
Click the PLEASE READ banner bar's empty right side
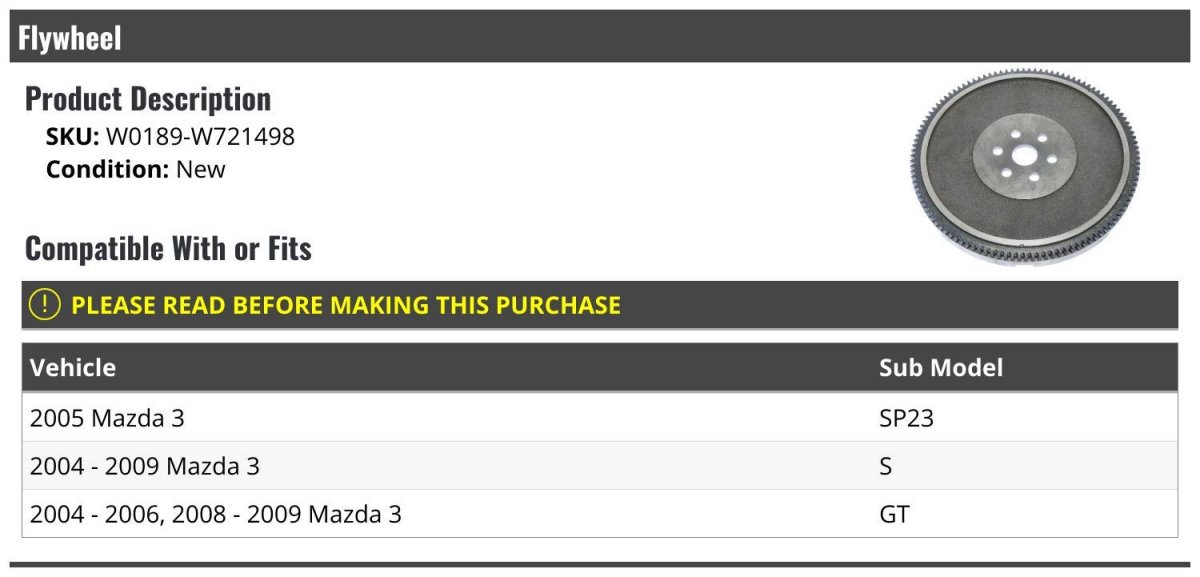[900, 305]
